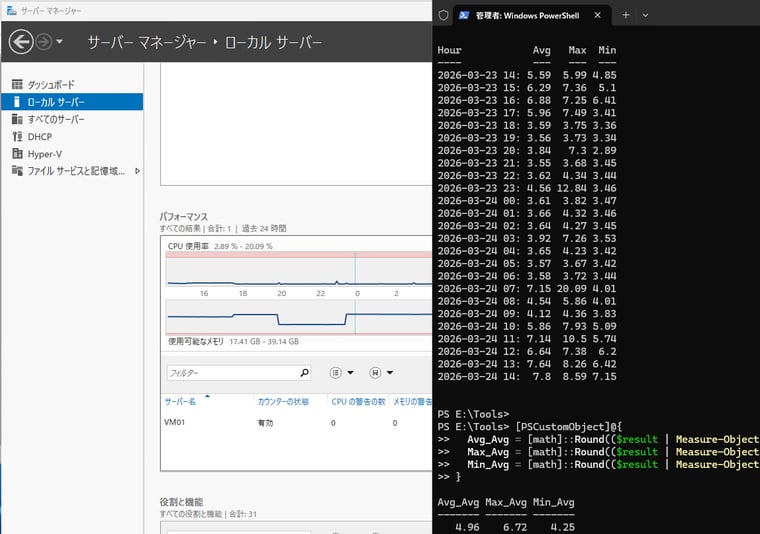Click the CPU 使用率 graph
The image size is (760, 534).
299,269
